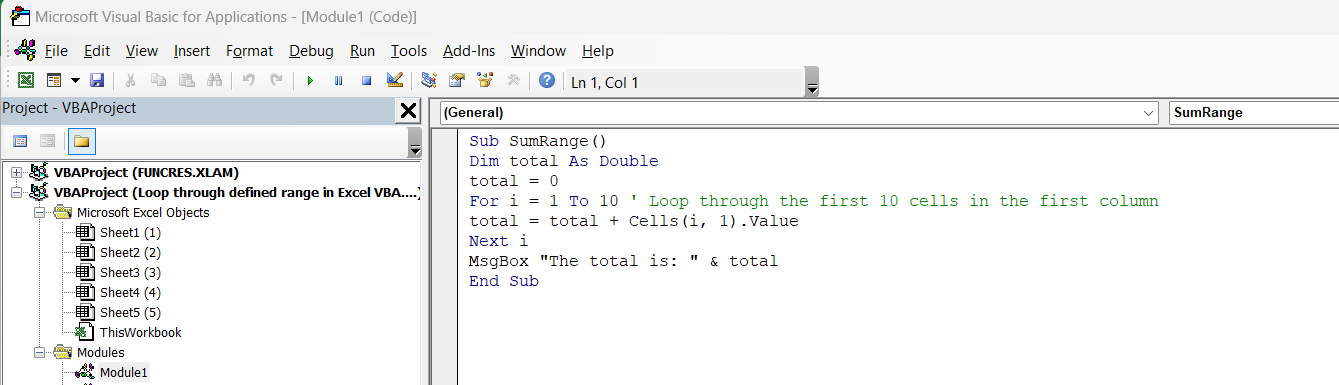Select Sheet4 (4) in project tree
This screenshot has width=1339, height=385.
click(130, 292)
